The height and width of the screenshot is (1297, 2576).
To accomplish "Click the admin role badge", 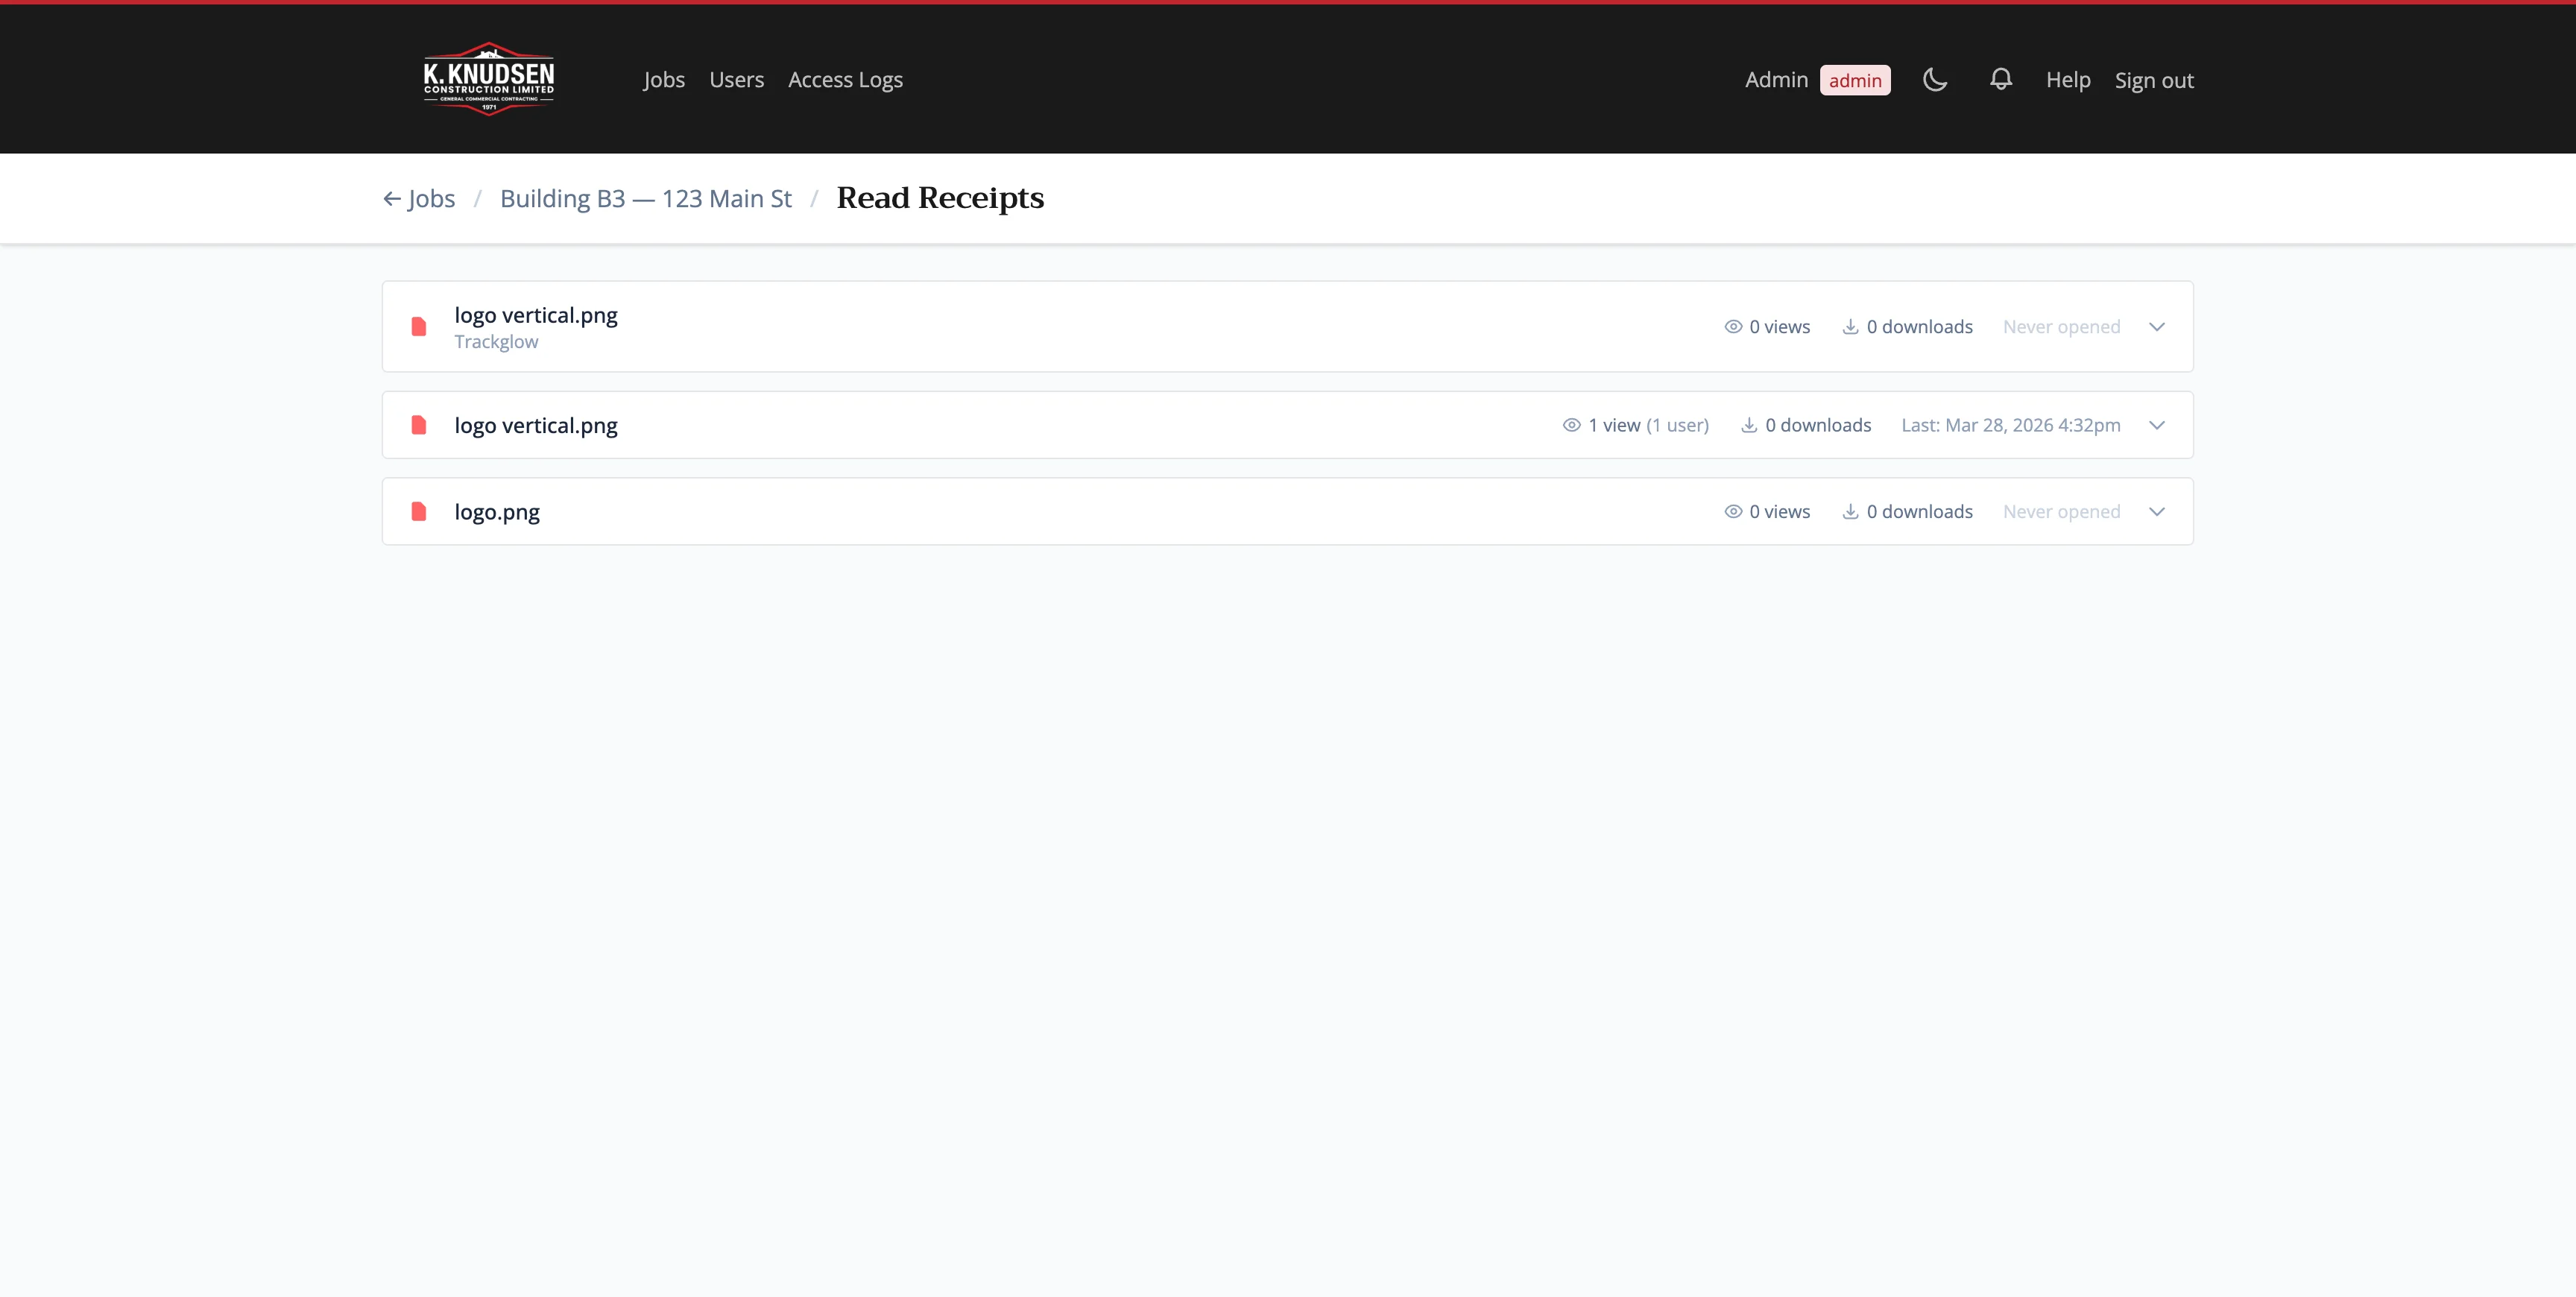I will 1856,79.
